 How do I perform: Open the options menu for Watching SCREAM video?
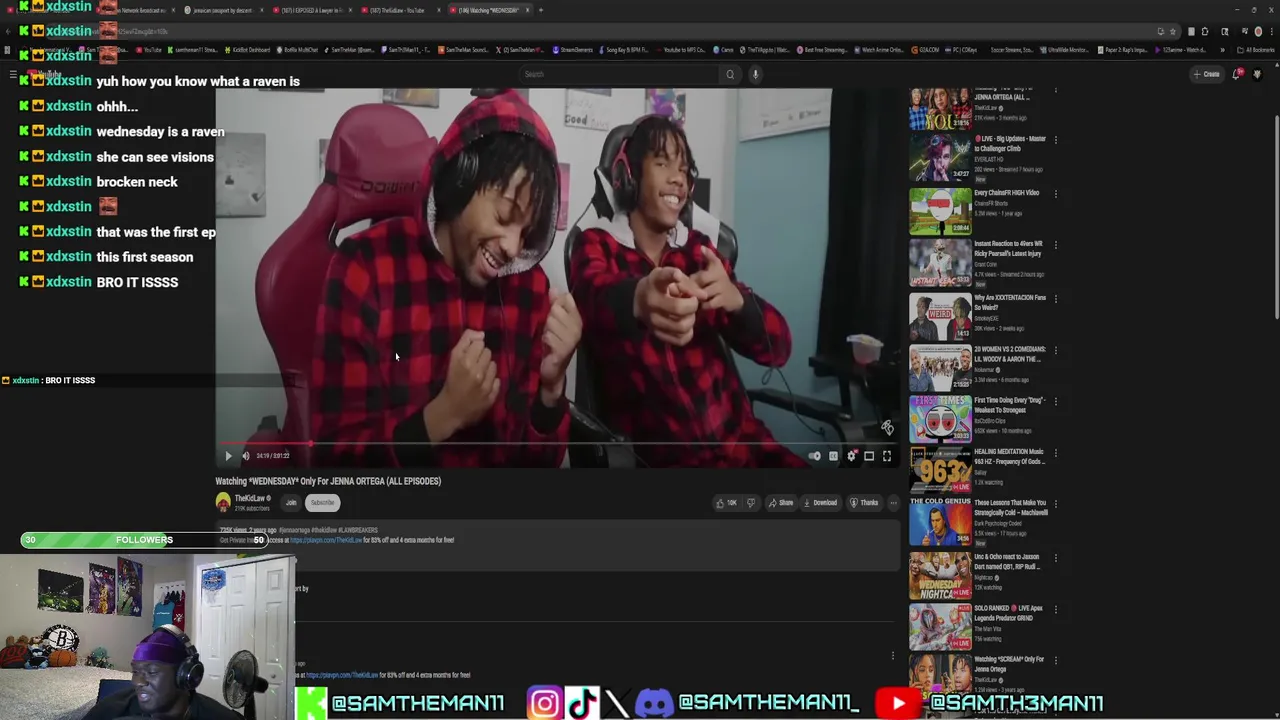click(1055, 661)
